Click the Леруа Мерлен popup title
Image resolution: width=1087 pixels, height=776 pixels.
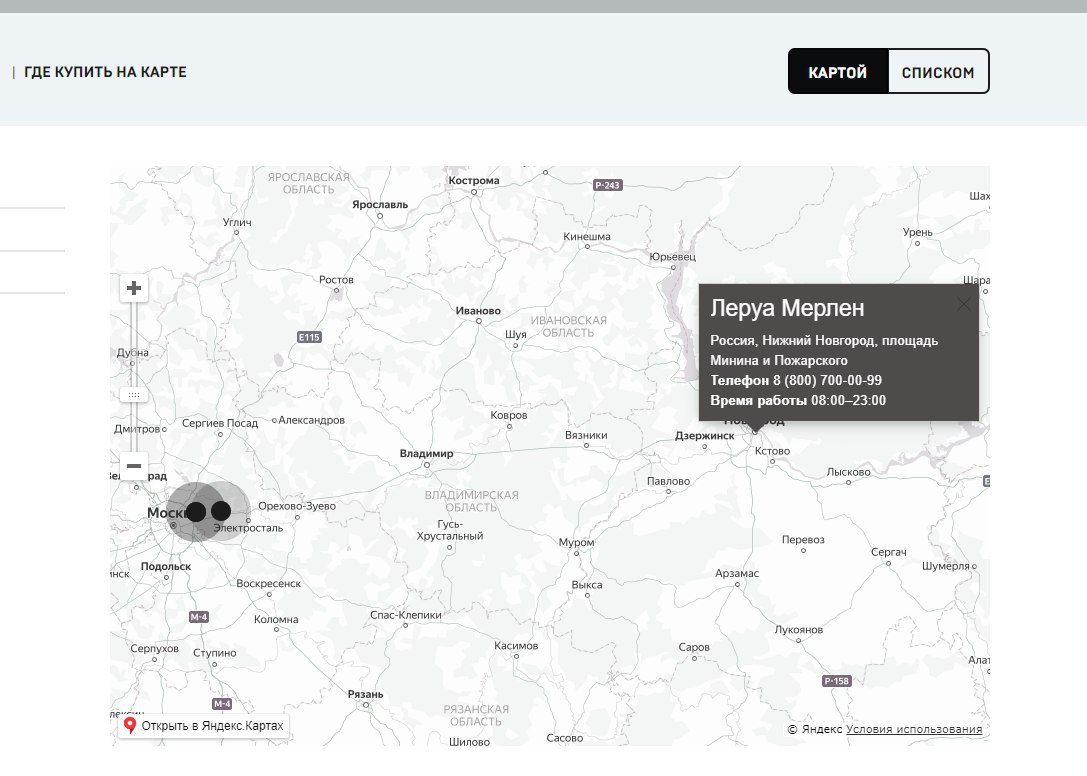click(787, 308)
